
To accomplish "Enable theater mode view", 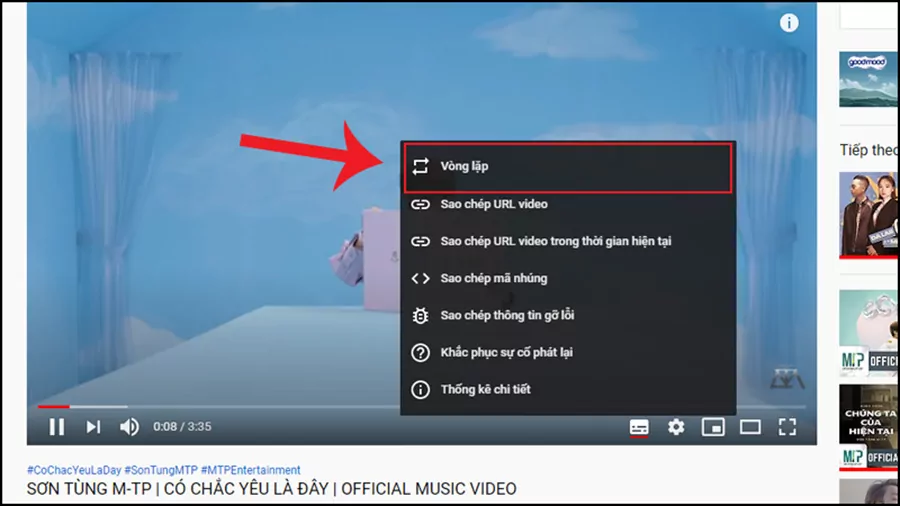I will [x=750, y=427].
